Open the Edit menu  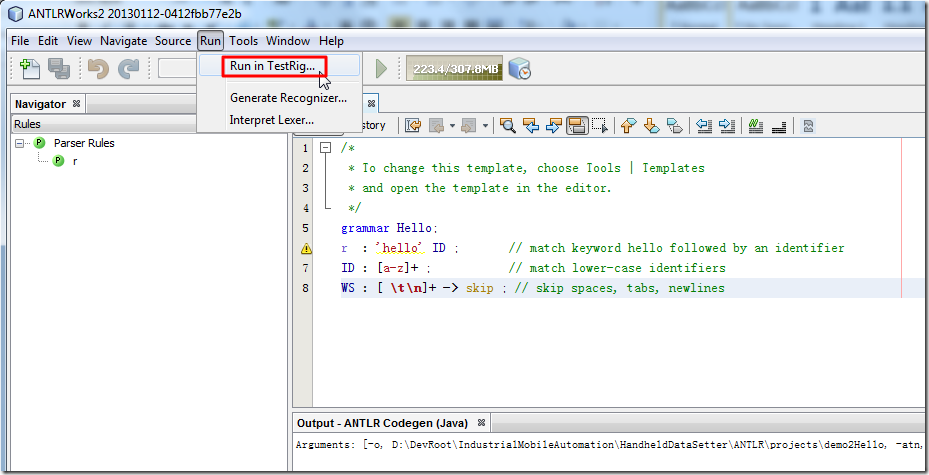tap(48, 41)
